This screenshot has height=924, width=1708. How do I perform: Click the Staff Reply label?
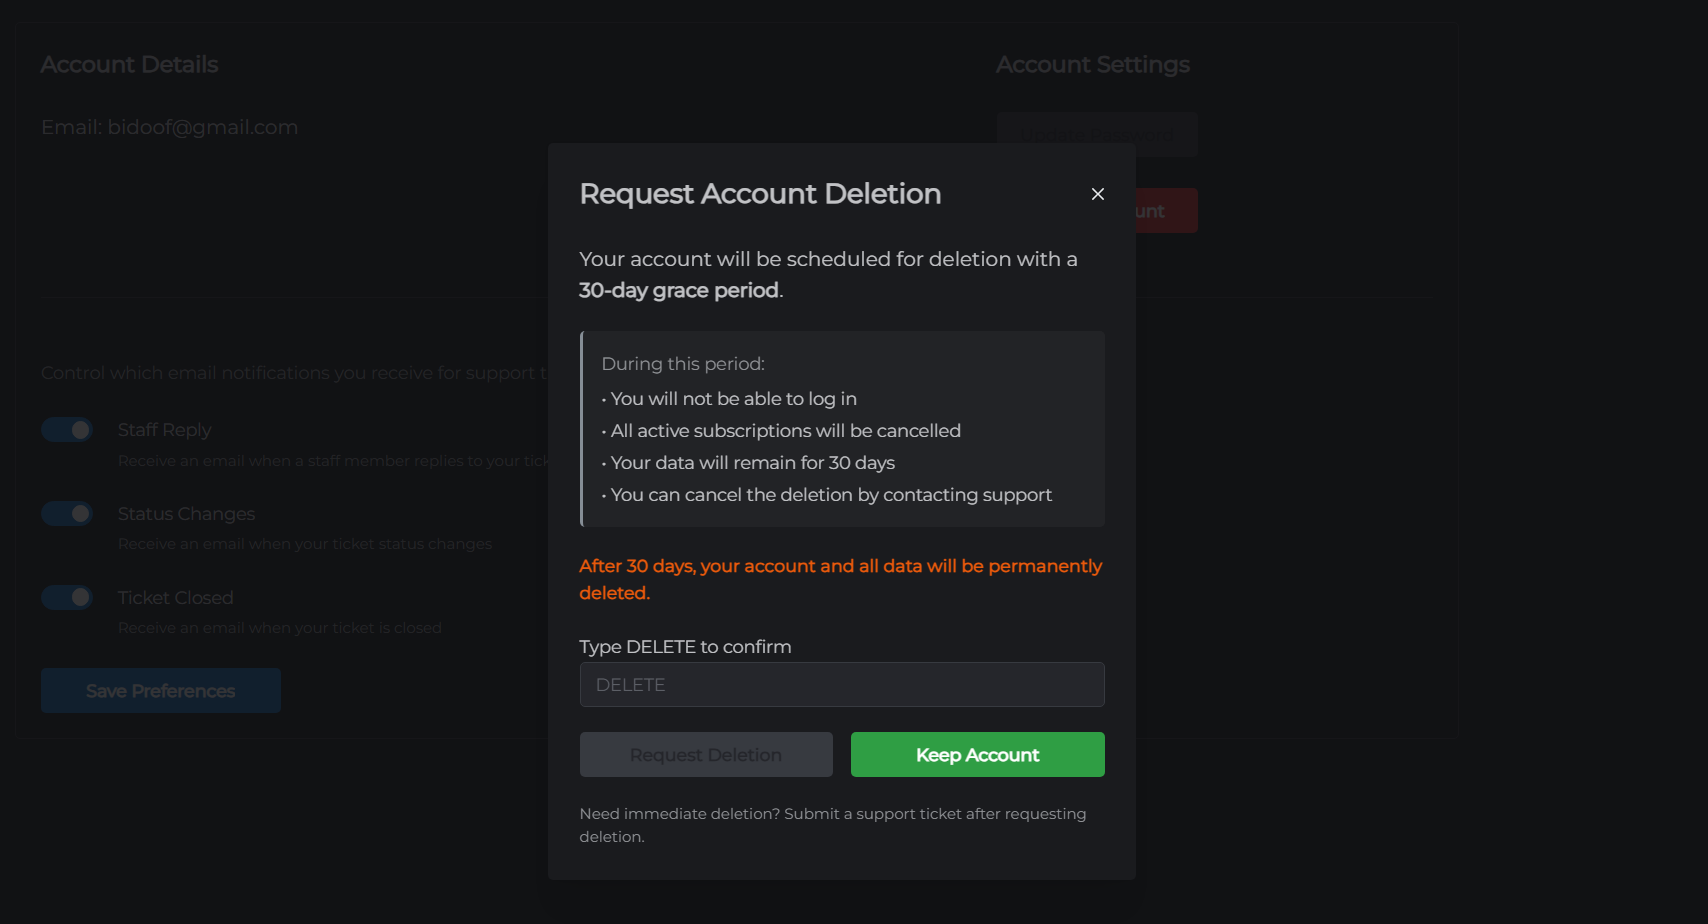click(165, 430)
